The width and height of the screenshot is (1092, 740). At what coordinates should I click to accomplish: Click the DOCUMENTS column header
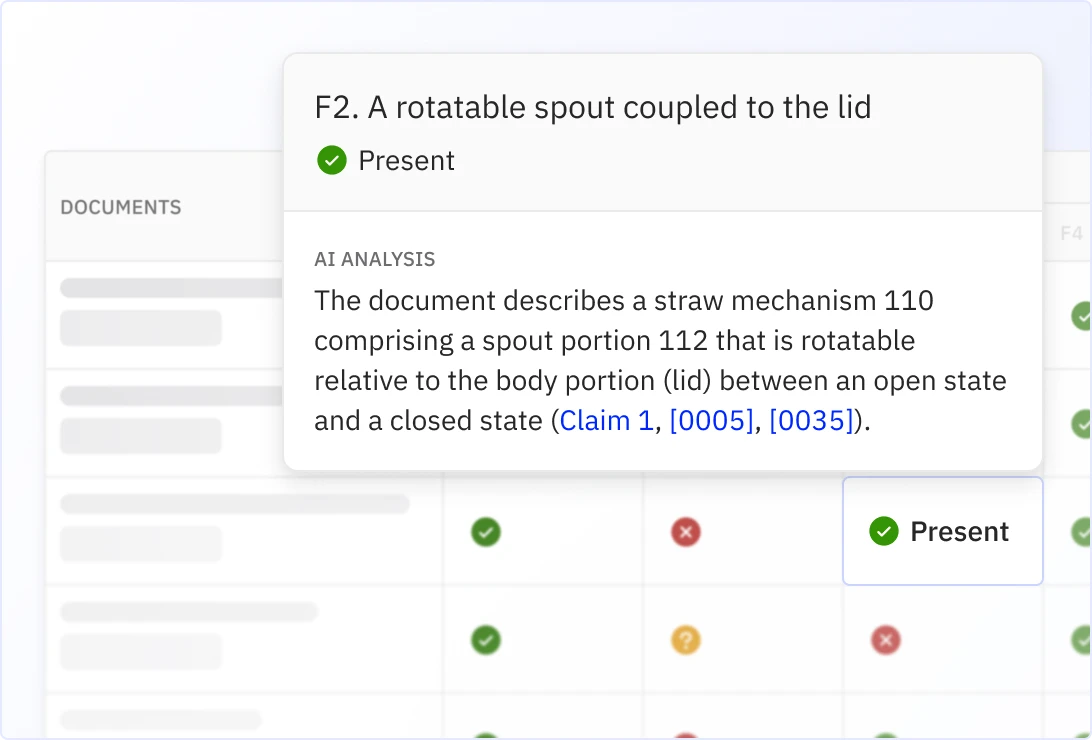click(121, 208)
